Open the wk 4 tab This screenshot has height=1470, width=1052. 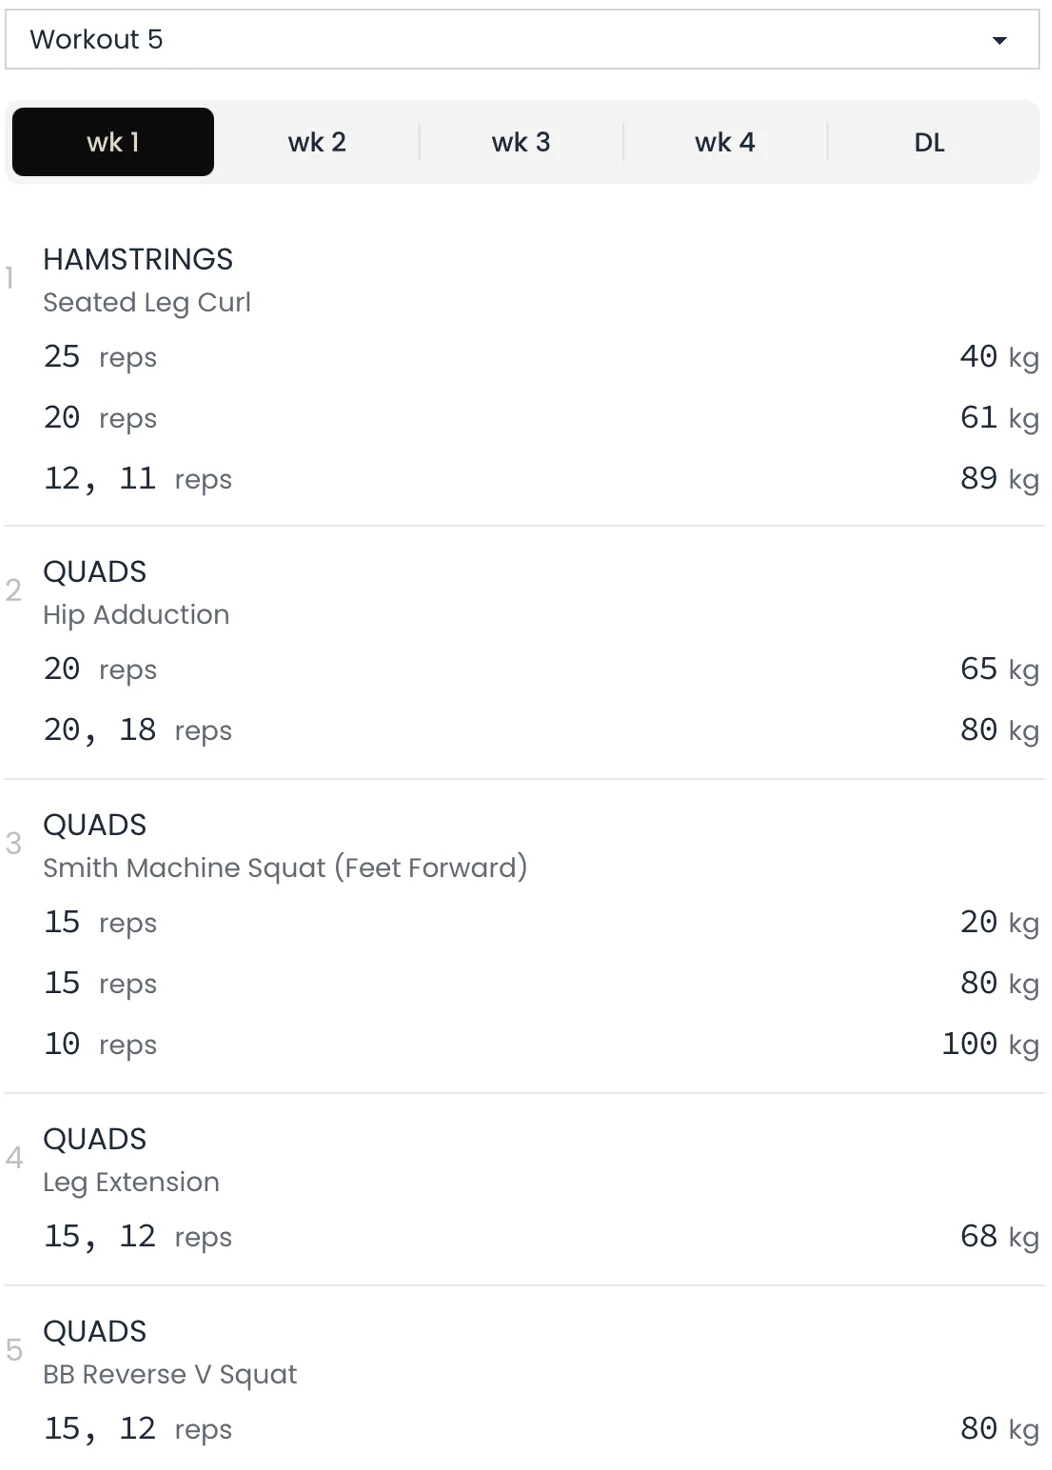[725, 142]
